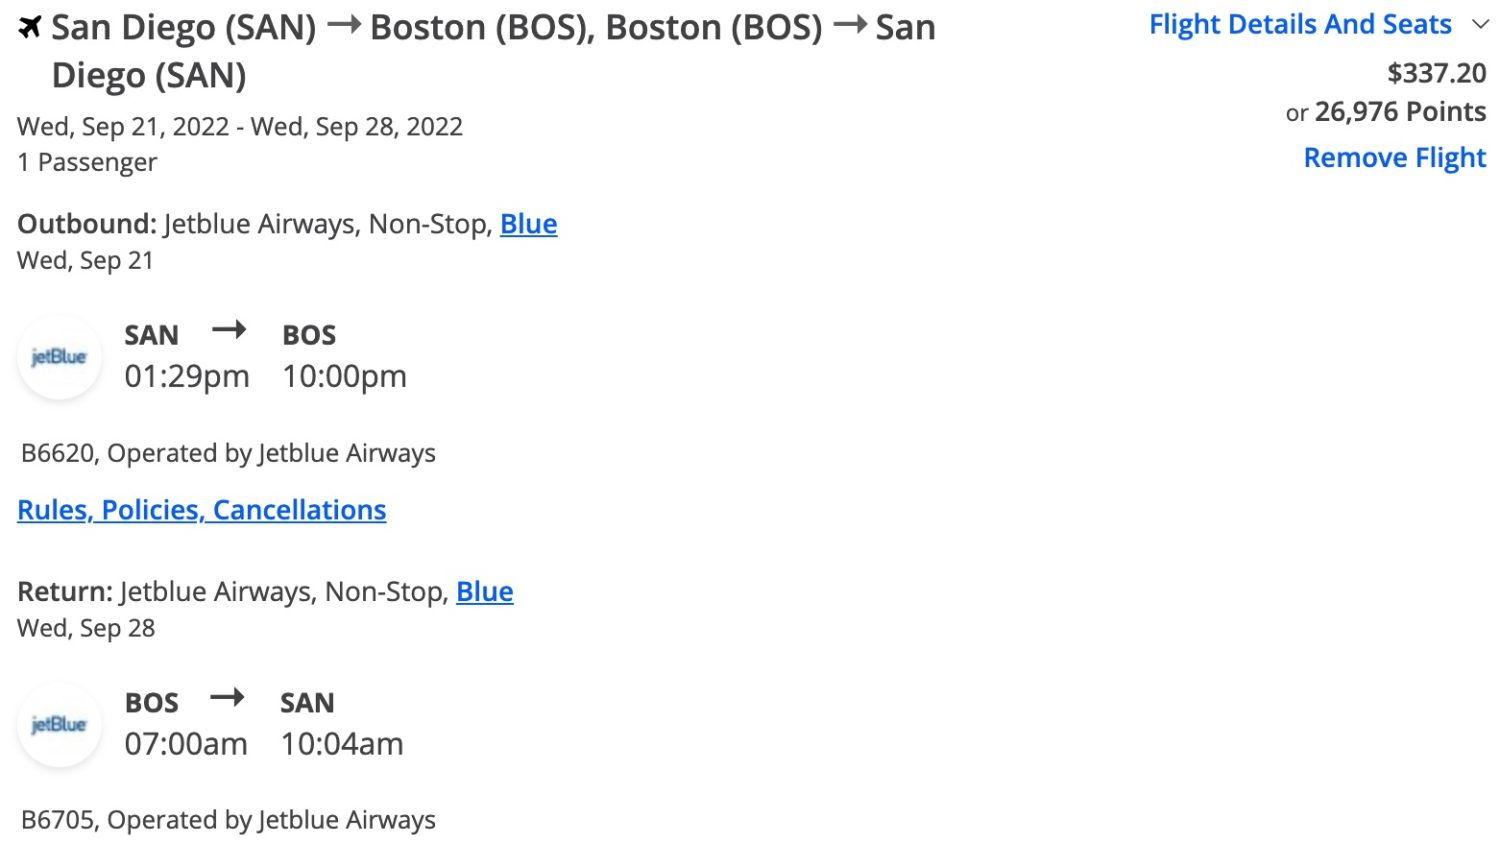Click the outbound departure time 01:29pm
The width and height of the screenshot is (1500, 843).
coord(186,376)
